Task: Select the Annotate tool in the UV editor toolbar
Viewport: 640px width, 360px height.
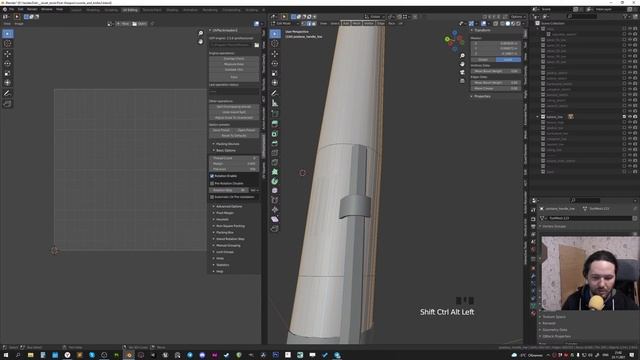Action: tap(7, 93)
